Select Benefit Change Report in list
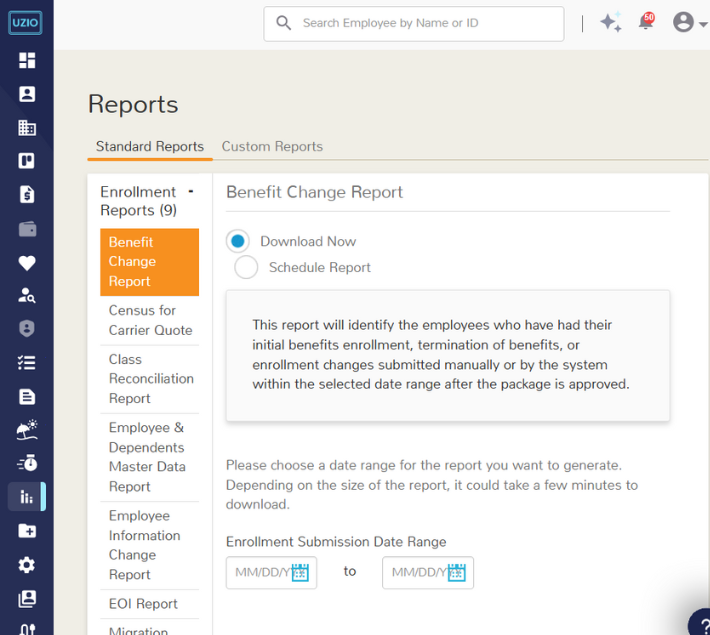Screen dimensions: 710x635 (149, 262)
